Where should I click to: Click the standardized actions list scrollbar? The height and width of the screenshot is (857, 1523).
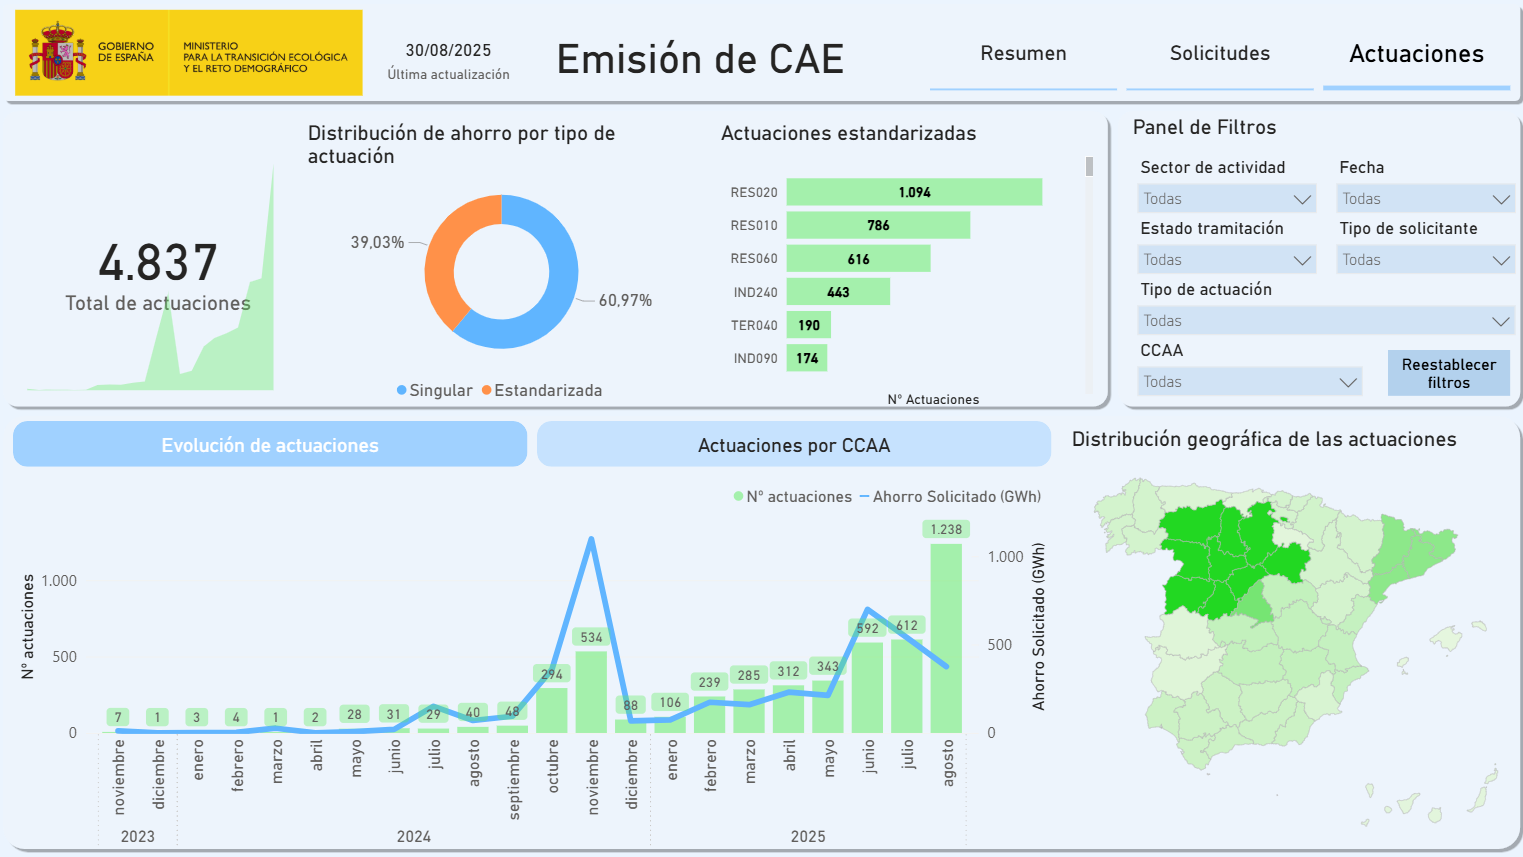pyautogui.click(x=1089, y=166)
